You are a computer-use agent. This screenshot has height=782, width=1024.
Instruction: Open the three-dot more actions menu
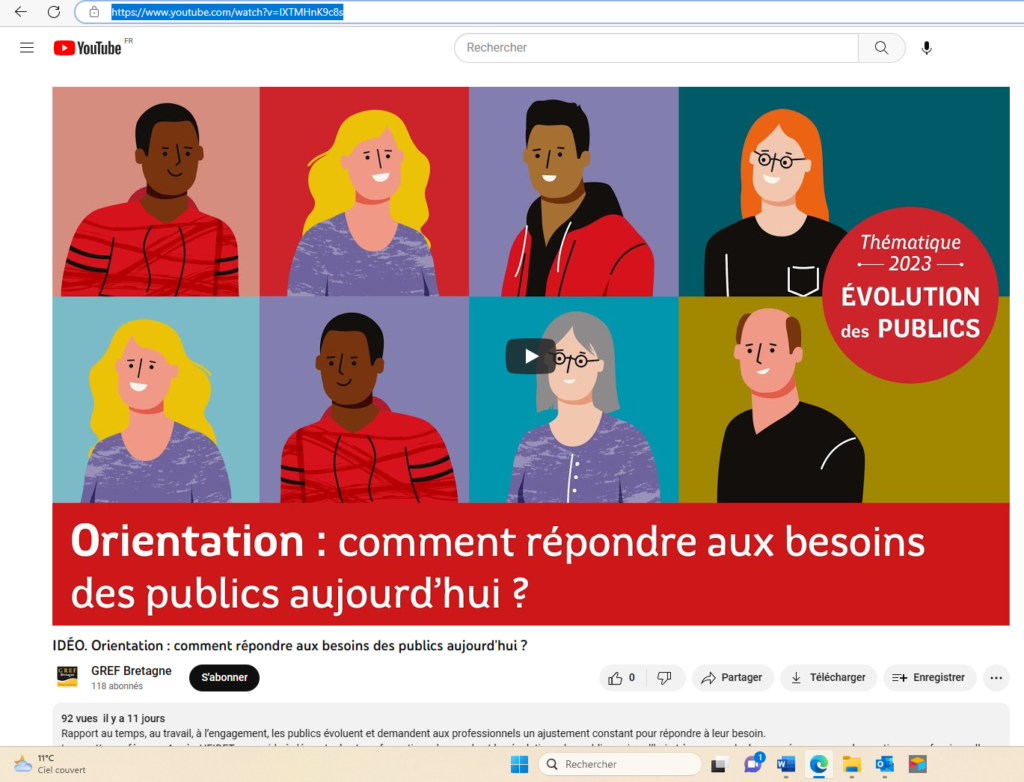[x=995, y=678]
